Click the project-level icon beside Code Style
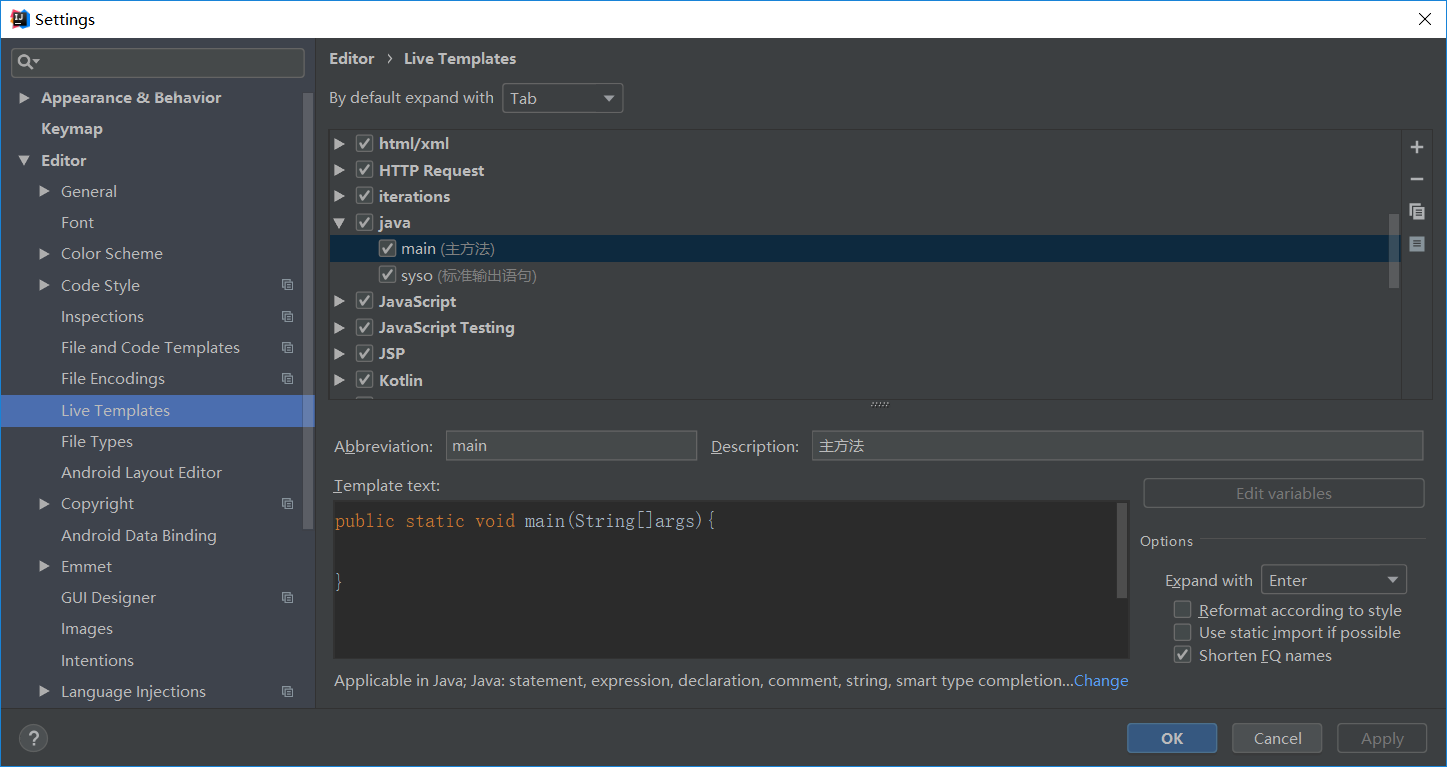 click(288, 285)
